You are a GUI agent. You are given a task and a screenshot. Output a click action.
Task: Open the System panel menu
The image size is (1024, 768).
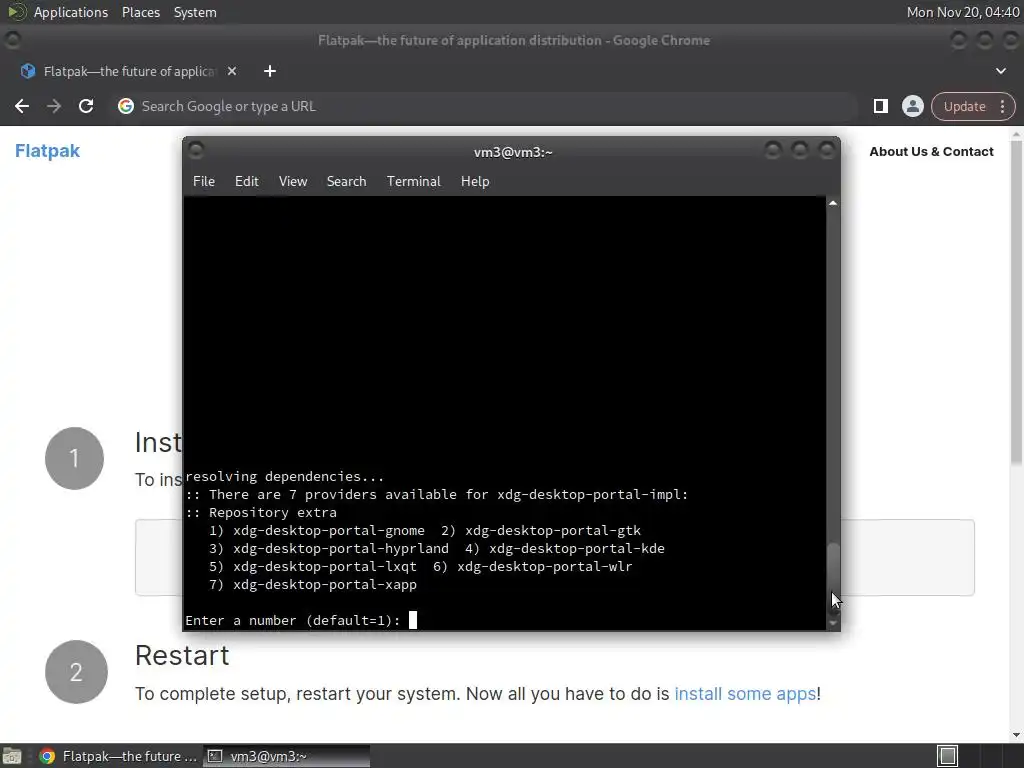tap(195, 12)
